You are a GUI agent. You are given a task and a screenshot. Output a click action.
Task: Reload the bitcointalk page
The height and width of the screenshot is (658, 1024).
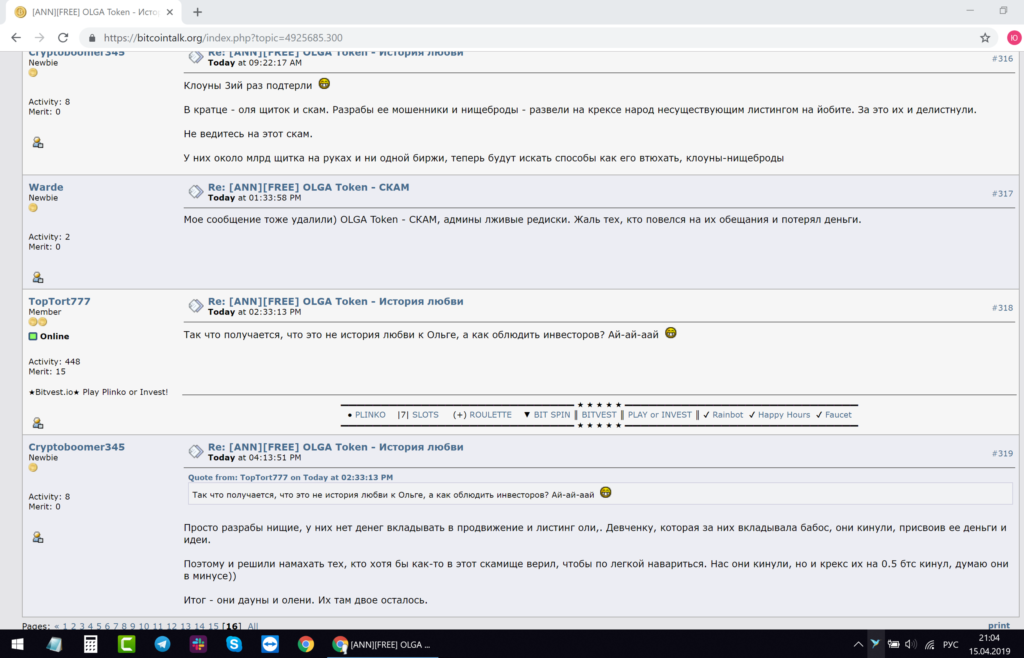63,38
